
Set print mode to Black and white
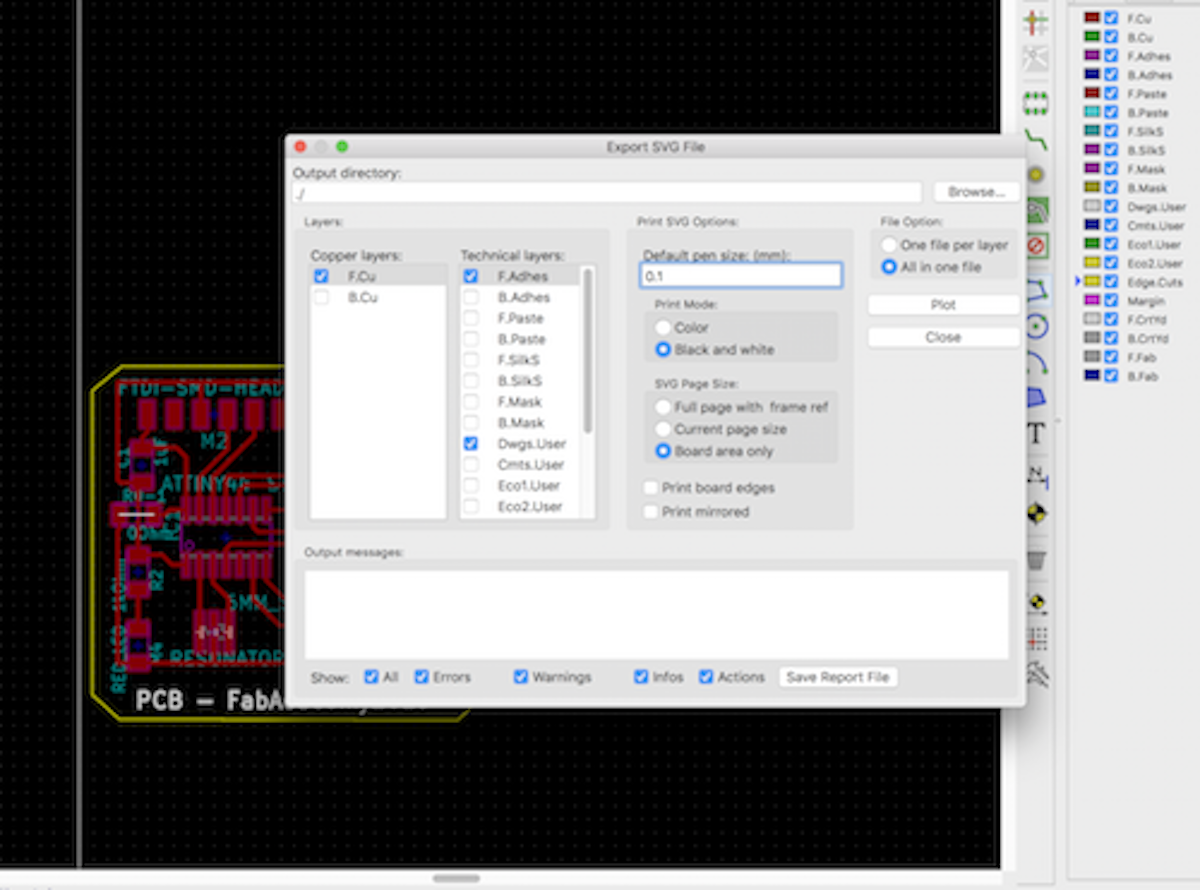click(662, 349)
